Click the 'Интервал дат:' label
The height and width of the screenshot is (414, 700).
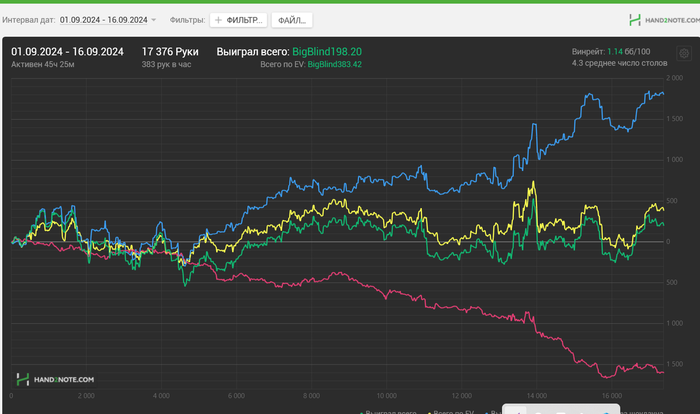coord(29,20)
